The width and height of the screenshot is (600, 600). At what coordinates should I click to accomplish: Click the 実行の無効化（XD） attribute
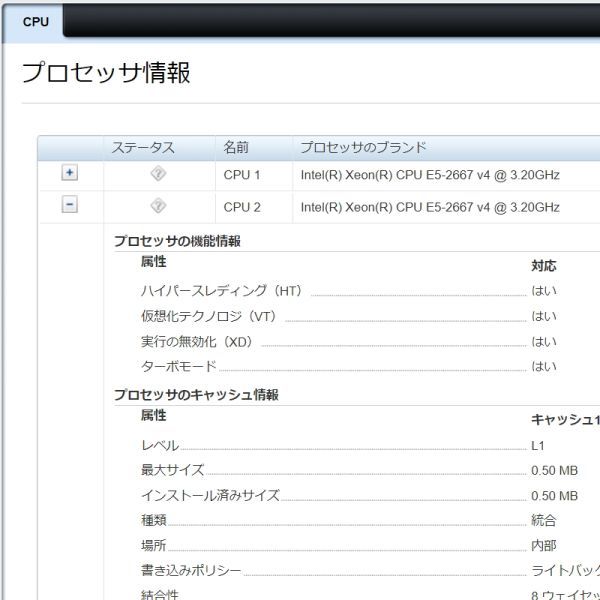click(x=196, y=342)
